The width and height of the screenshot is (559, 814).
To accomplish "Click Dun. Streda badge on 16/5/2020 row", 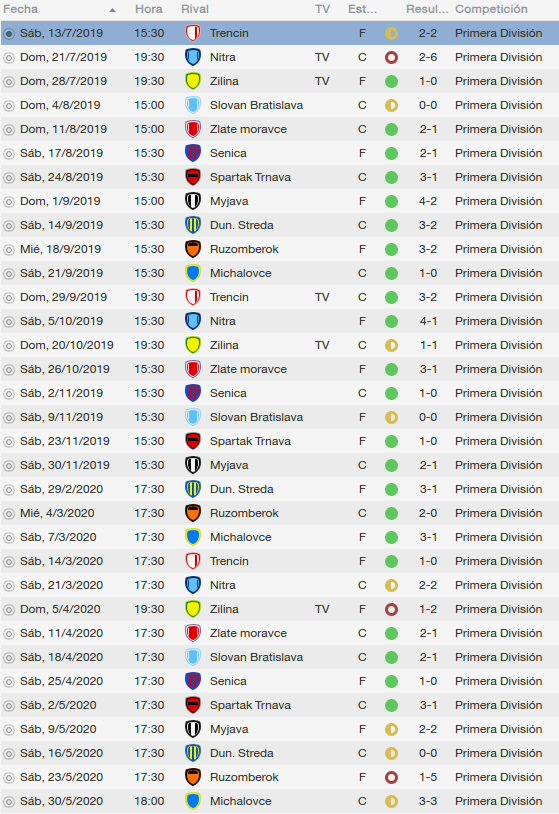I will pos(193,753).
